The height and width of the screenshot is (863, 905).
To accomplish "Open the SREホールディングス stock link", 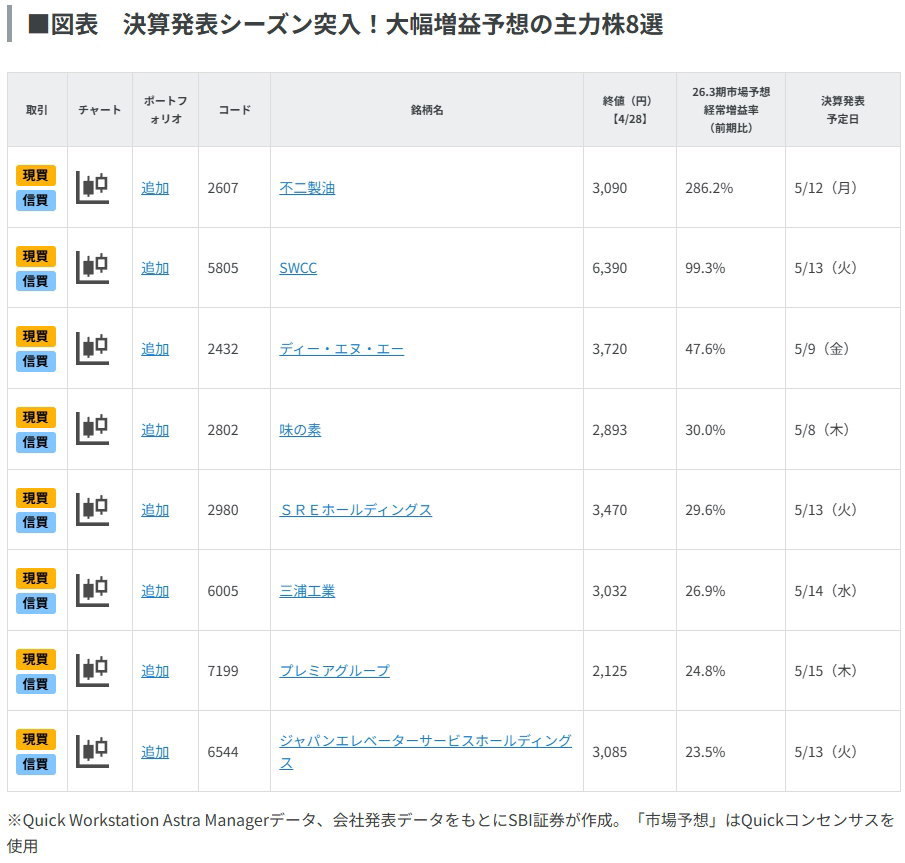I will click(x=356, y=510).
